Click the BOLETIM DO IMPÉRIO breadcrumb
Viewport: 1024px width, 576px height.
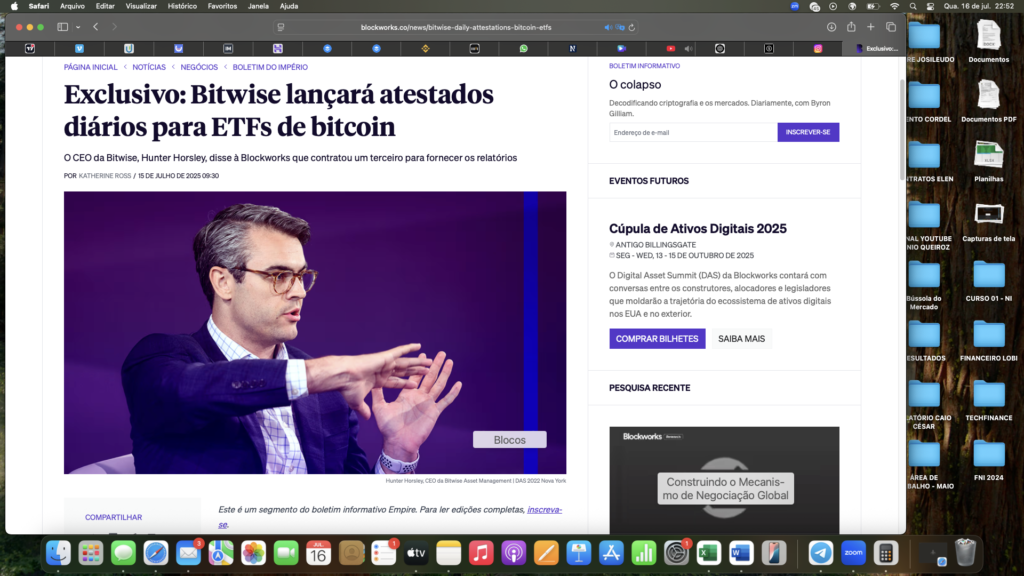pos(270,67)
